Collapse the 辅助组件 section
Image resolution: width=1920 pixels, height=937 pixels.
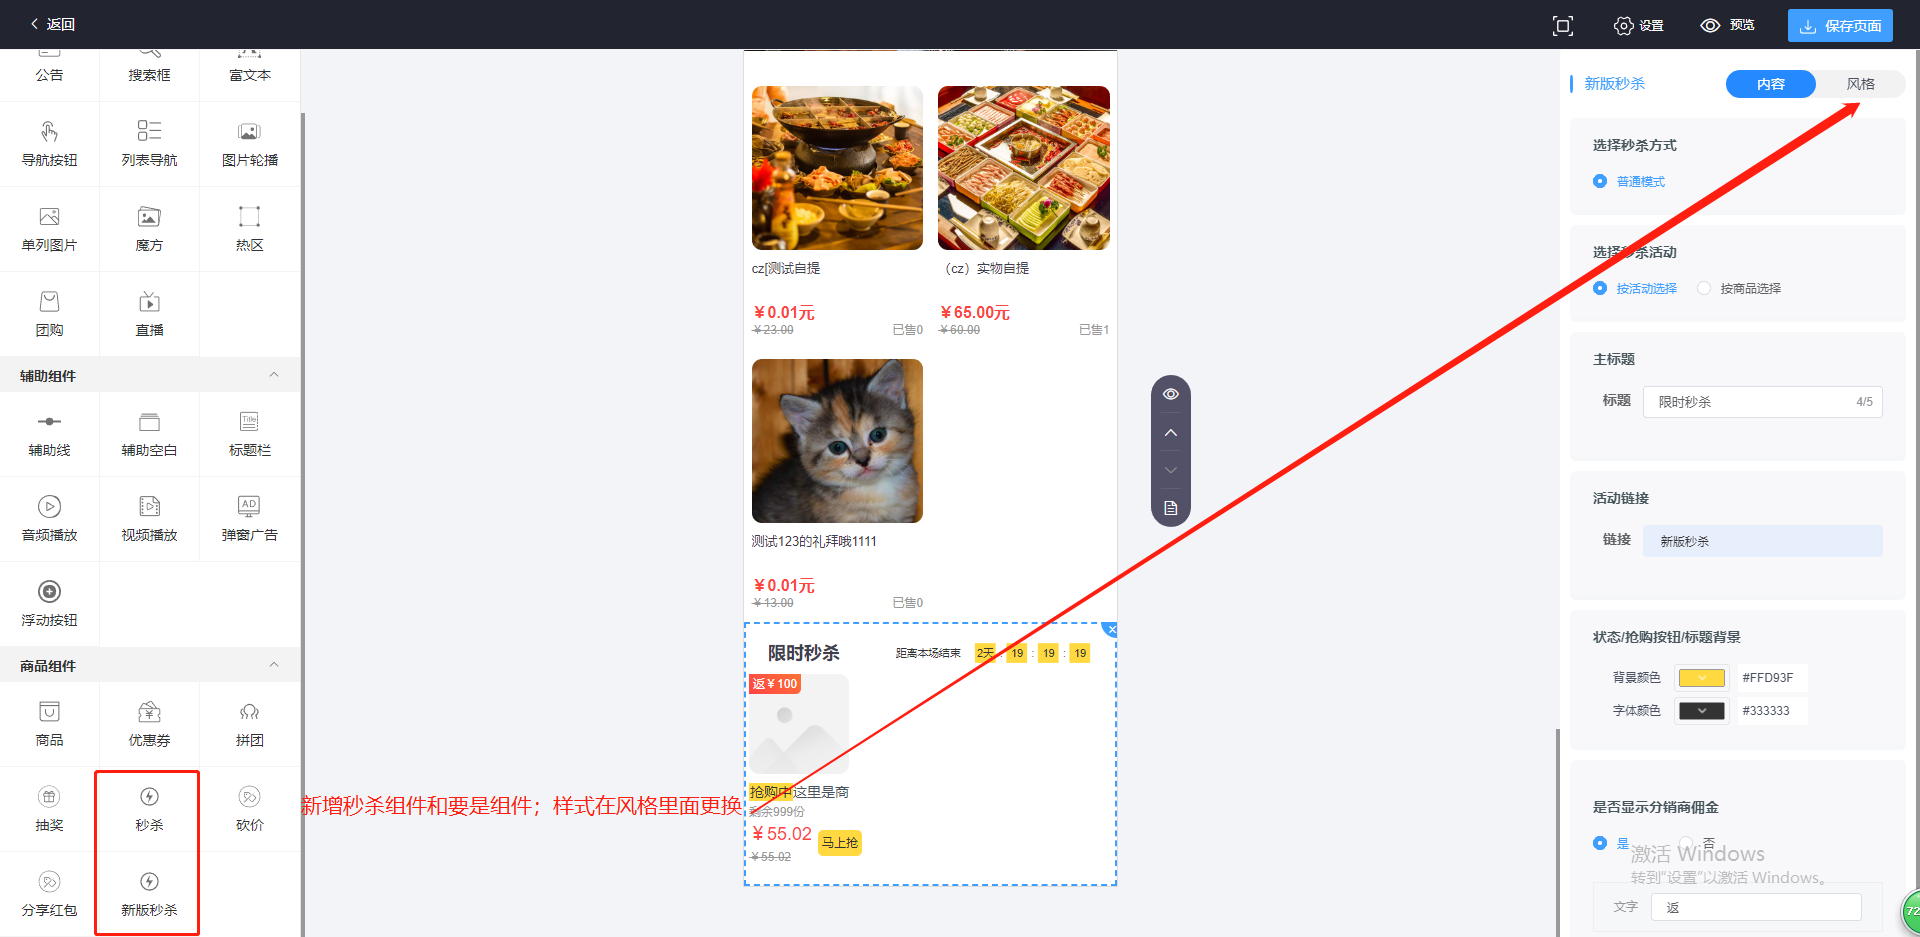[x=274, y=375]
